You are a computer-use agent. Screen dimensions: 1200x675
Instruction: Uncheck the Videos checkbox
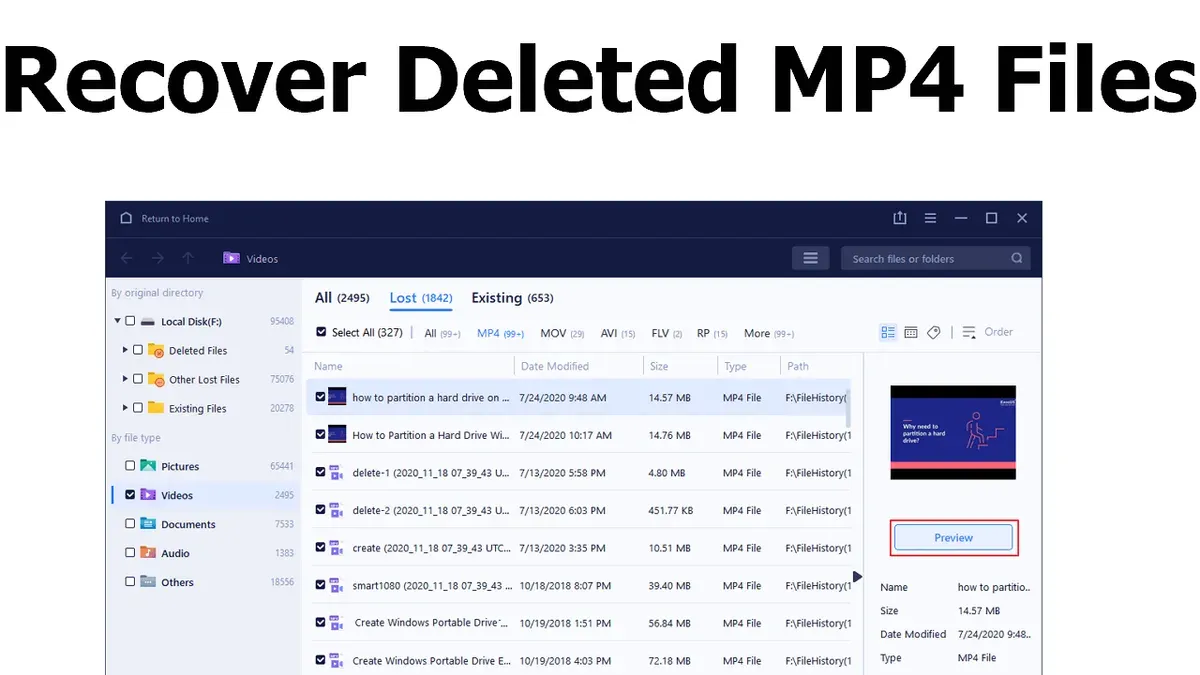130,495
